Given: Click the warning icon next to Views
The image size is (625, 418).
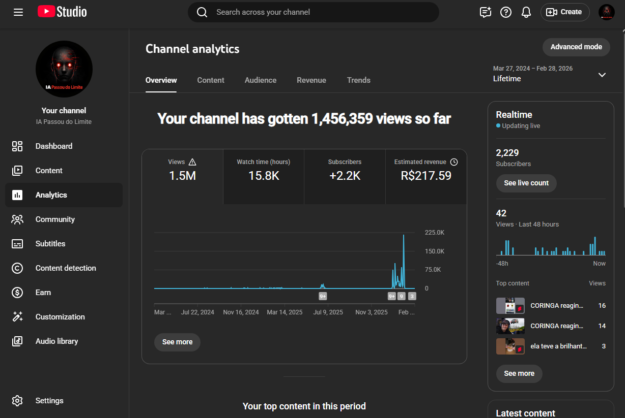Looking at the screenshot, I should pos(193,161).
